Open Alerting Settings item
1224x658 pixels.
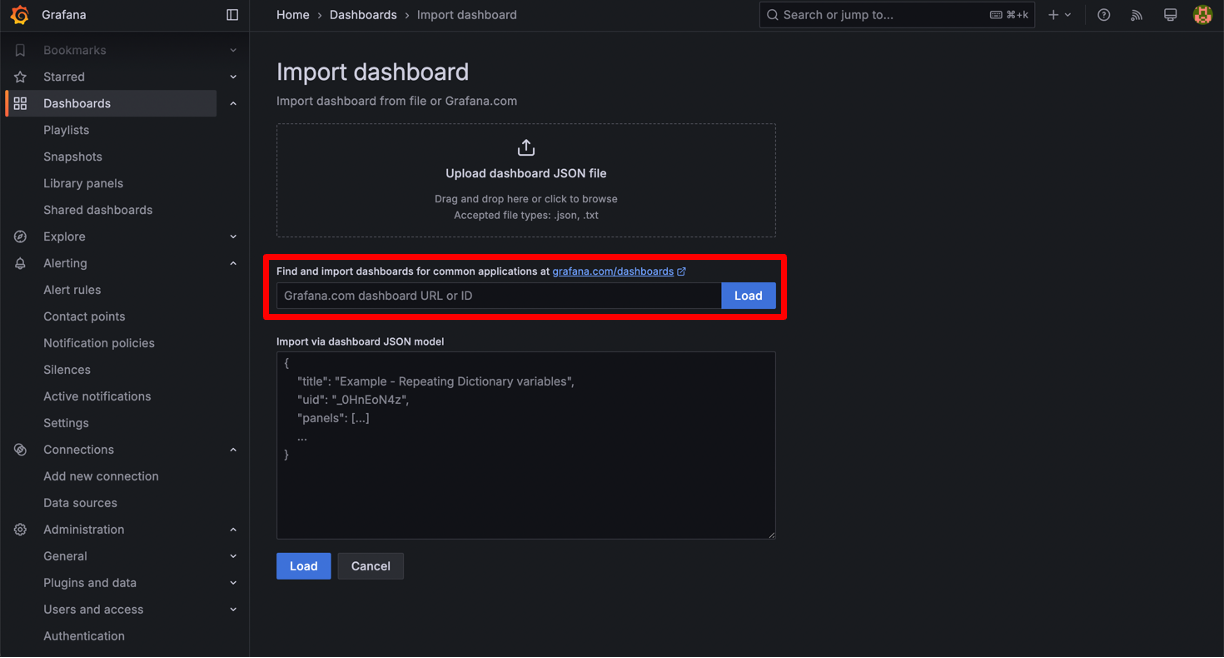click(66, 423)
